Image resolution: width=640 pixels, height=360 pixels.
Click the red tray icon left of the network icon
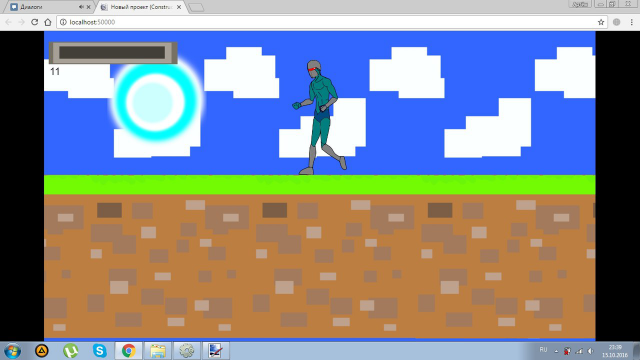tap(567, 351)
